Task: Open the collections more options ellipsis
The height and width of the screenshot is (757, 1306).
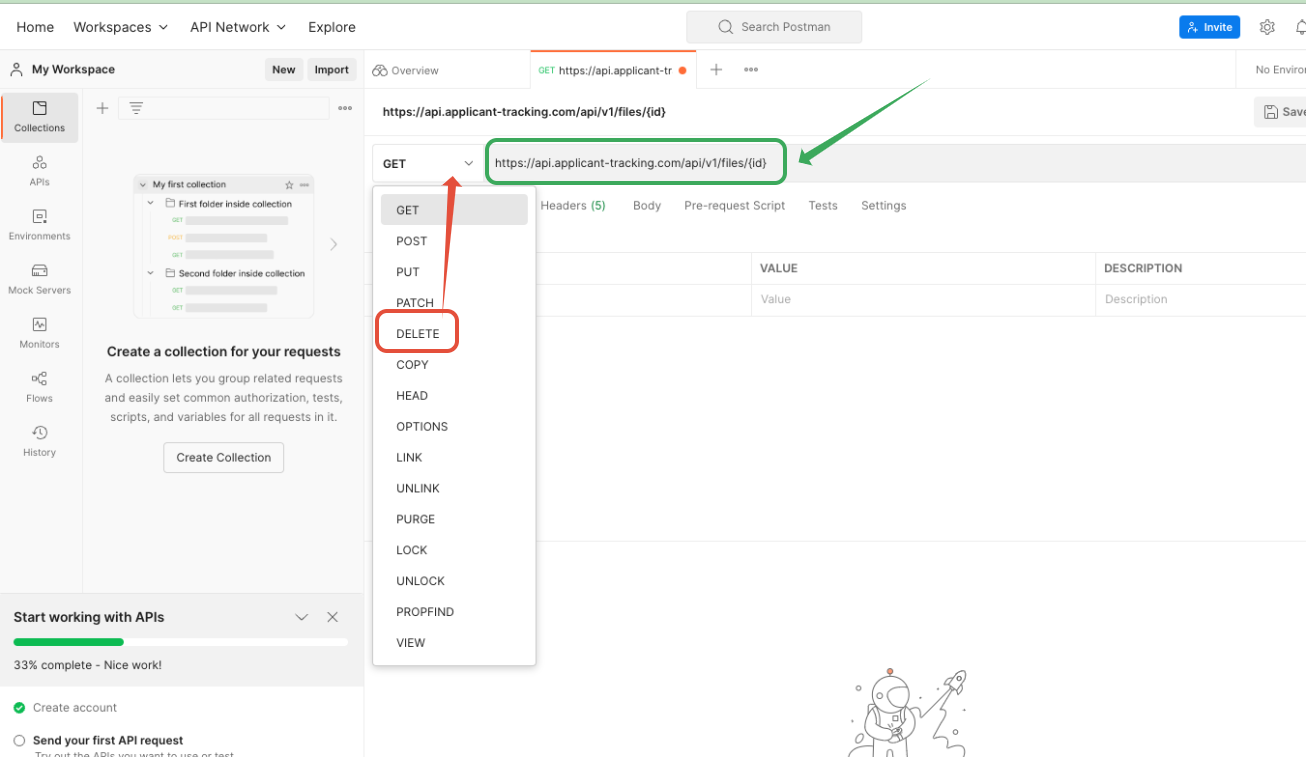Action: 345,108
